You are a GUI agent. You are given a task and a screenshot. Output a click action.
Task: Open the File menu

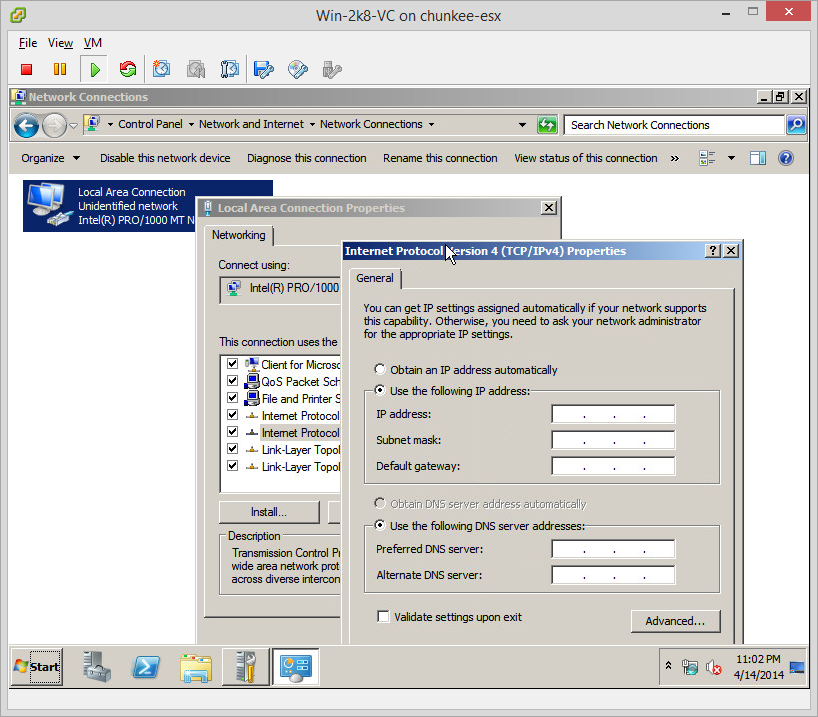point(28,43)
